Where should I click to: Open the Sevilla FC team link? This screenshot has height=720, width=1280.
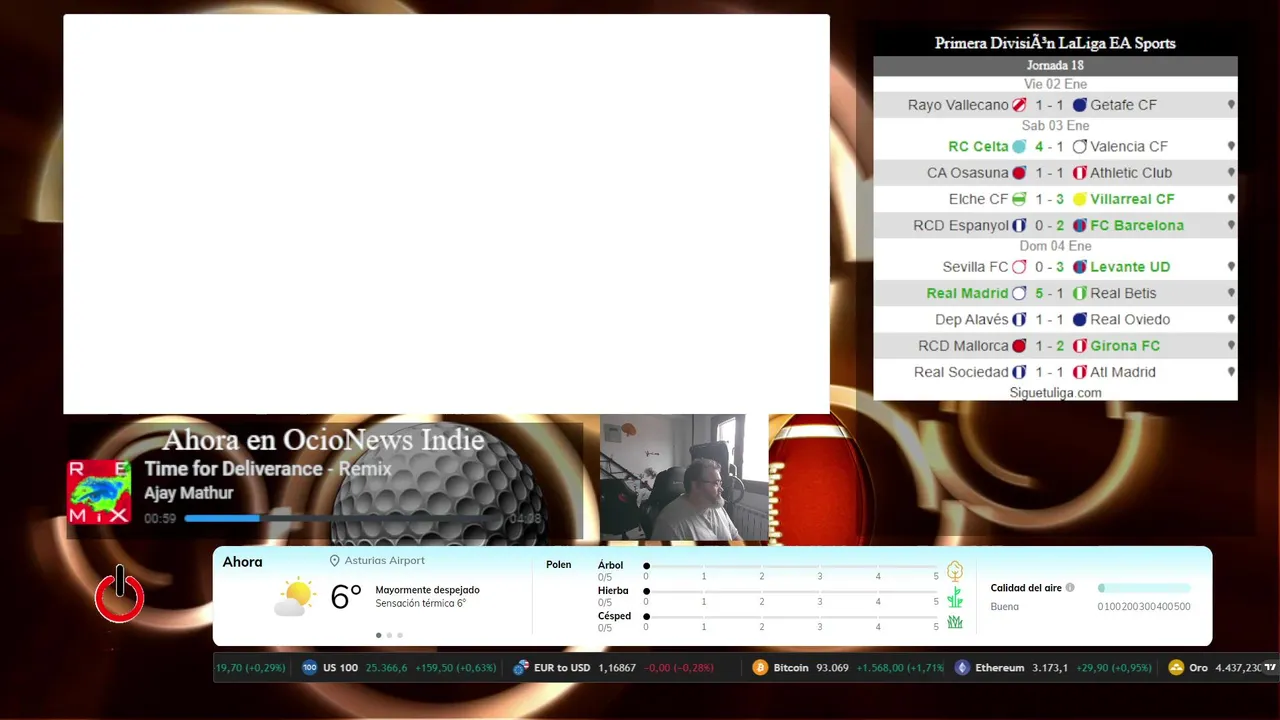(975, 267)
